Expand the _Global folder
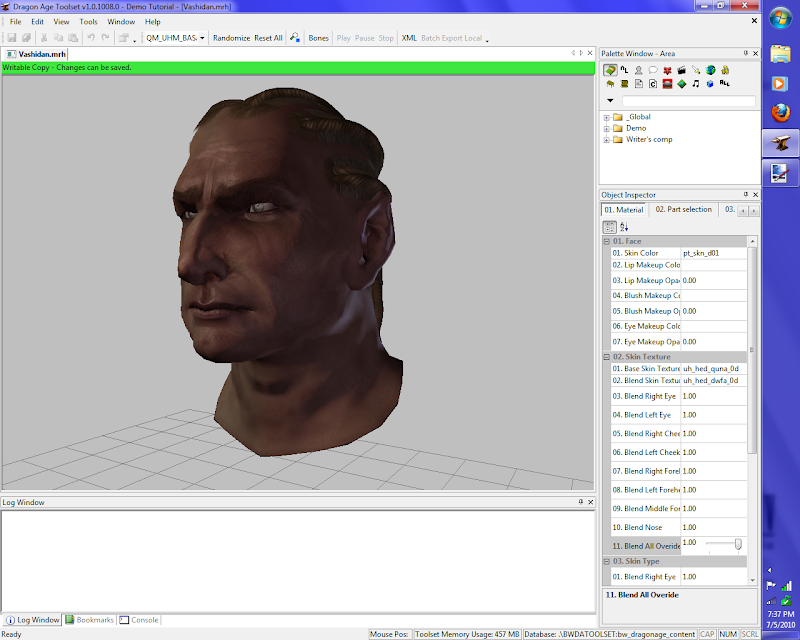The image size is (800, 640). 607,117
